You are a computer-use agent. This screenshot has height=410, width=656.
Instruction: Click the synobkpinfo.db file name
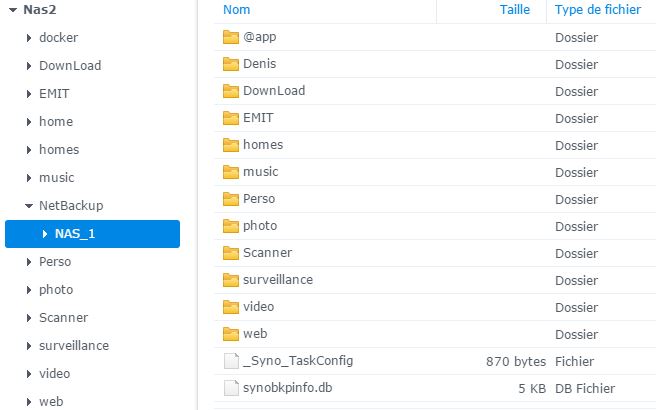coord(287,388)
